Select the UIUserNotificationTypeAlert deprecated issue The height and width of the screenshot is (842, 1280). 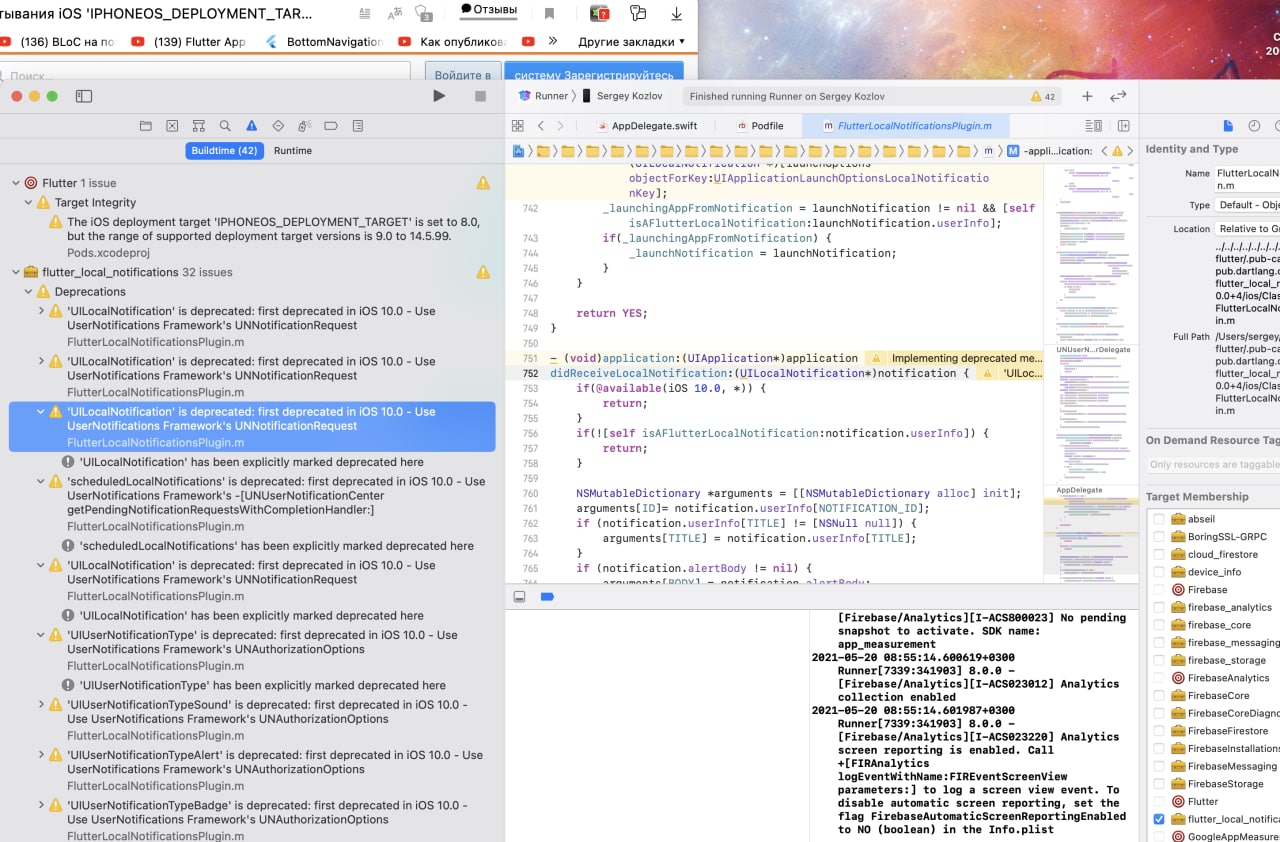(252, 769)
